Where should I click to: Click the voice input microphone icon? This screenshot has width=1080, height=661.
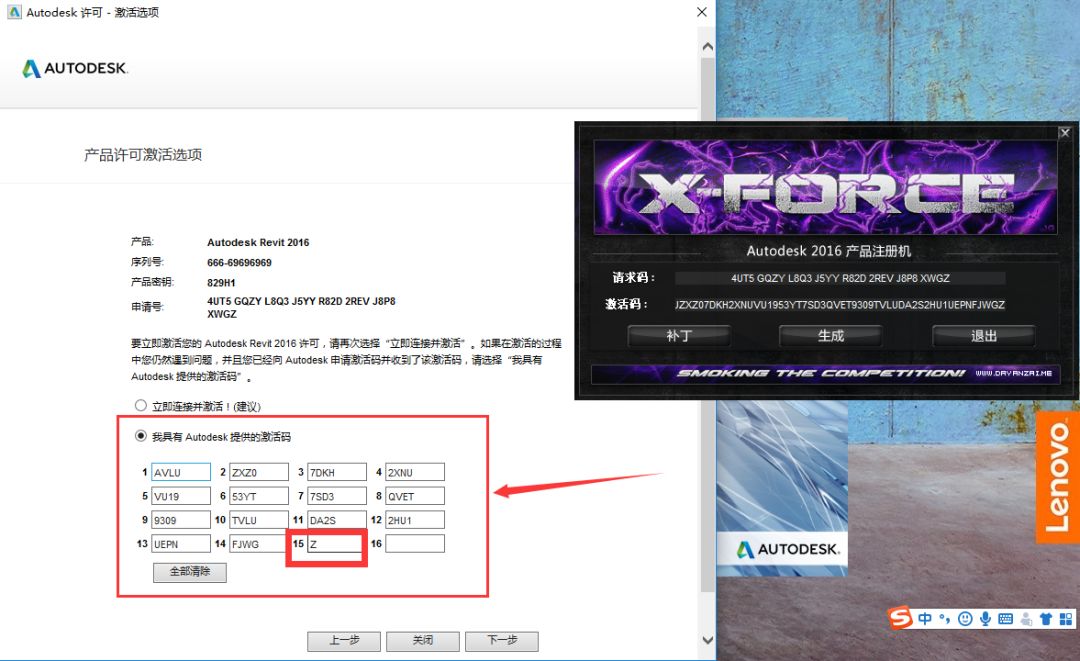click(x=986, y=618)
